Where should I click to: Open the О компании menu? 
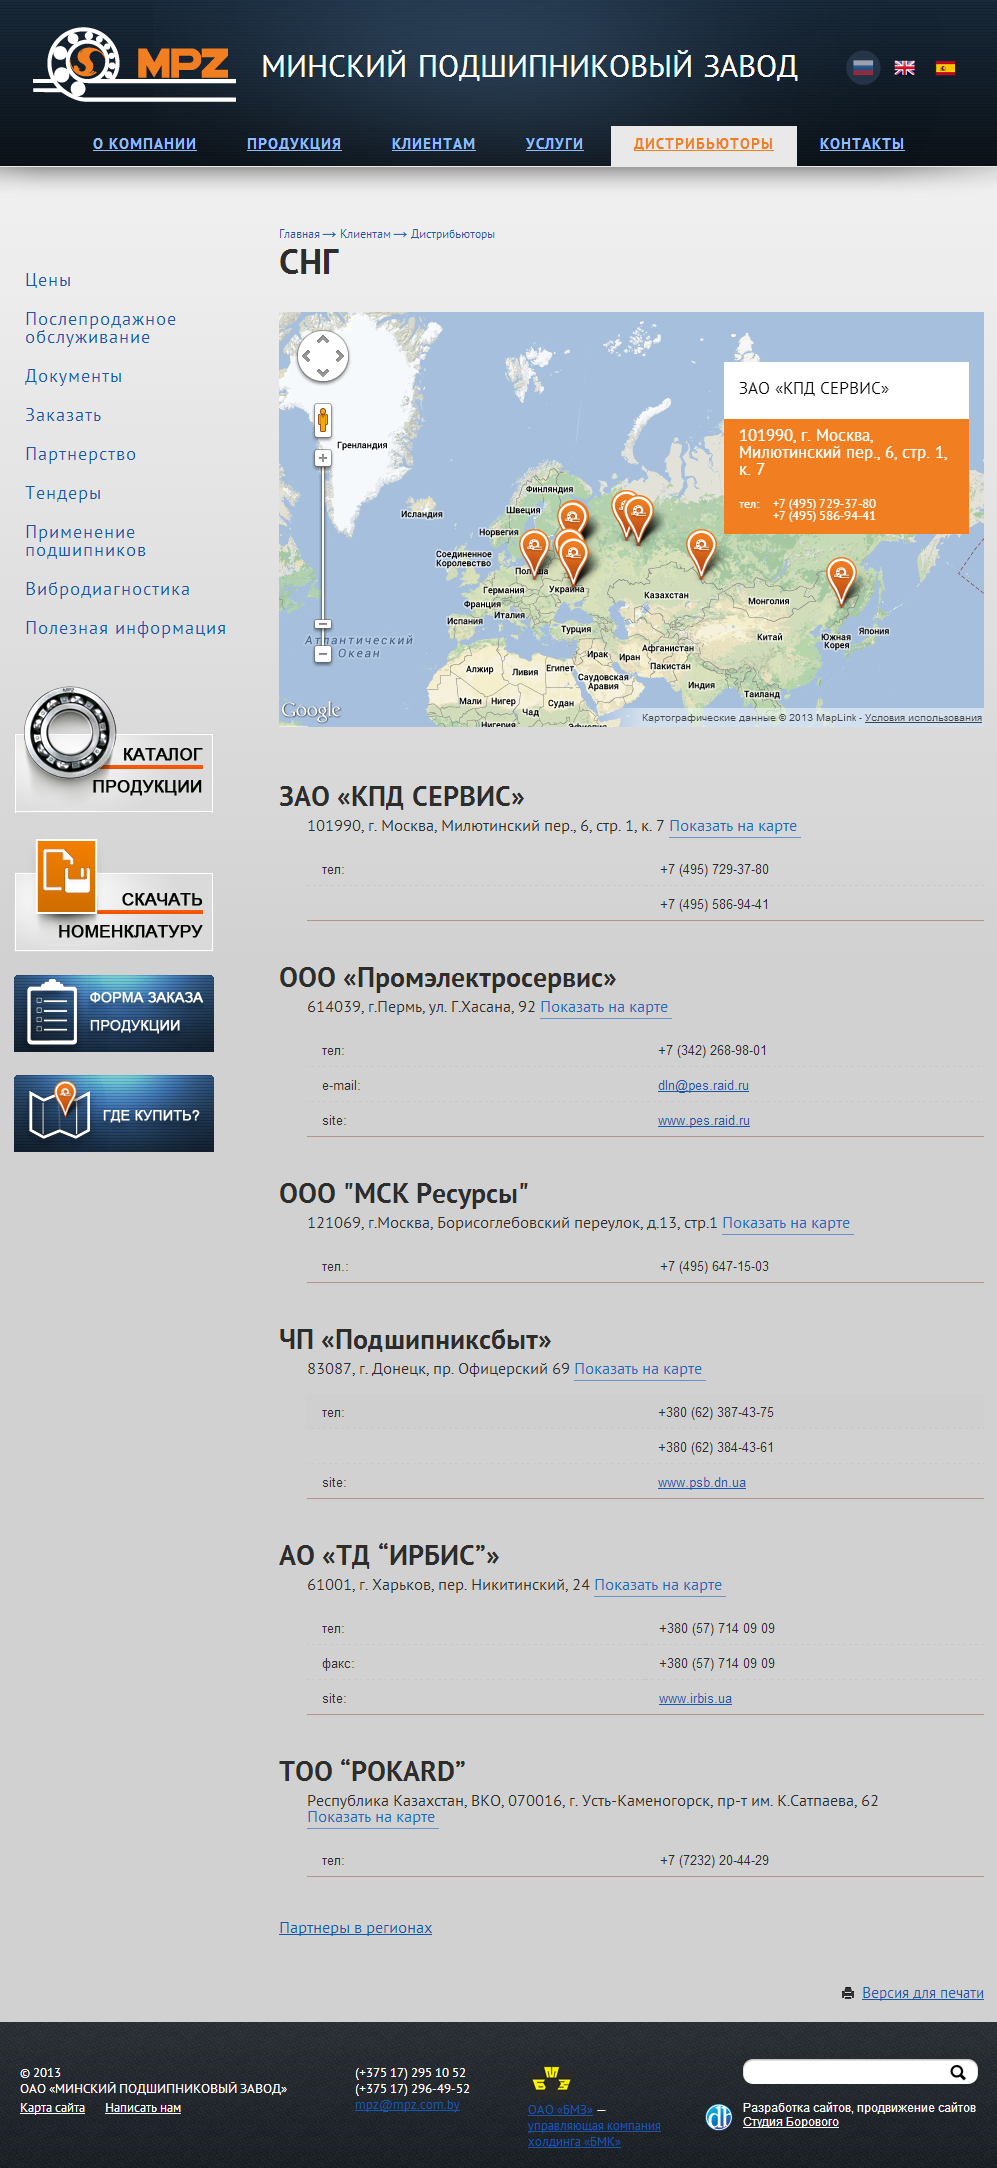[x=145, y=144]
